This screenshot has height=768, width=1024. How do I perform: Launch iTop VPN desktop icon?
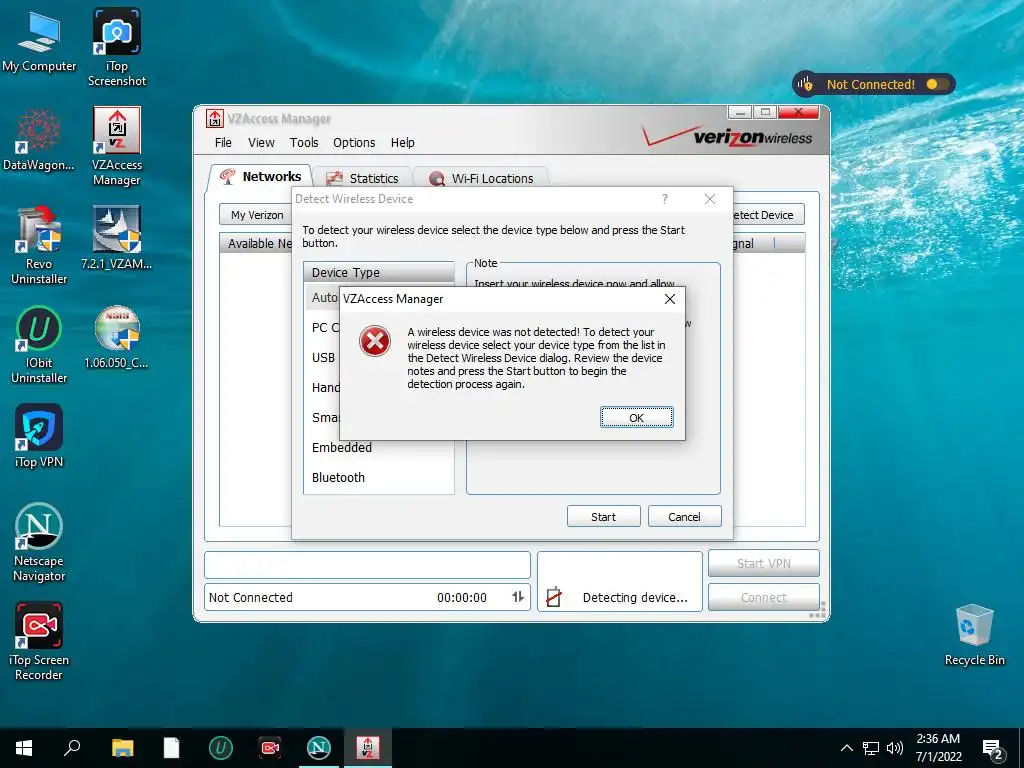[x=39, y=436]
